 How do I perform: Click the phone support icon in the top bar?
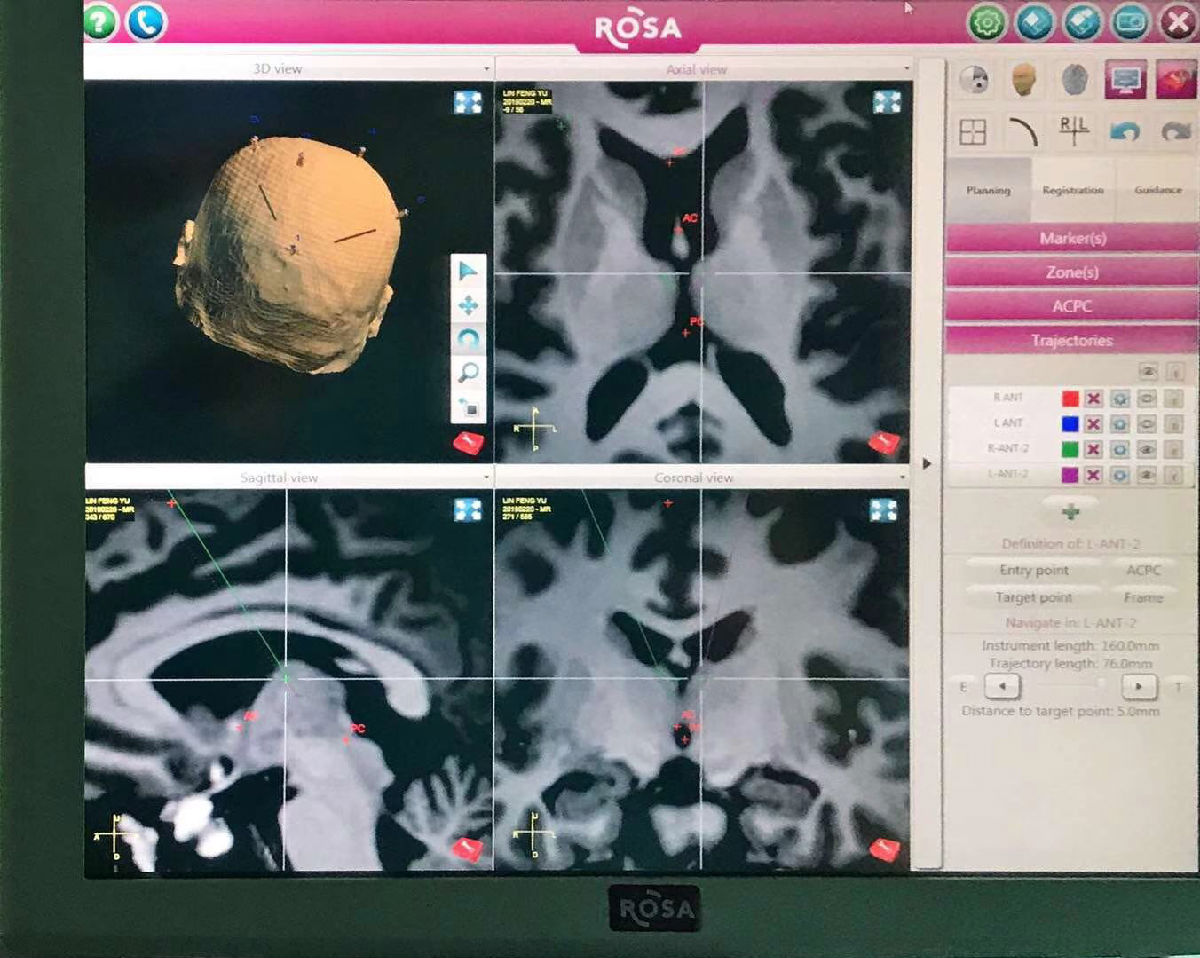tap(146, 22)
